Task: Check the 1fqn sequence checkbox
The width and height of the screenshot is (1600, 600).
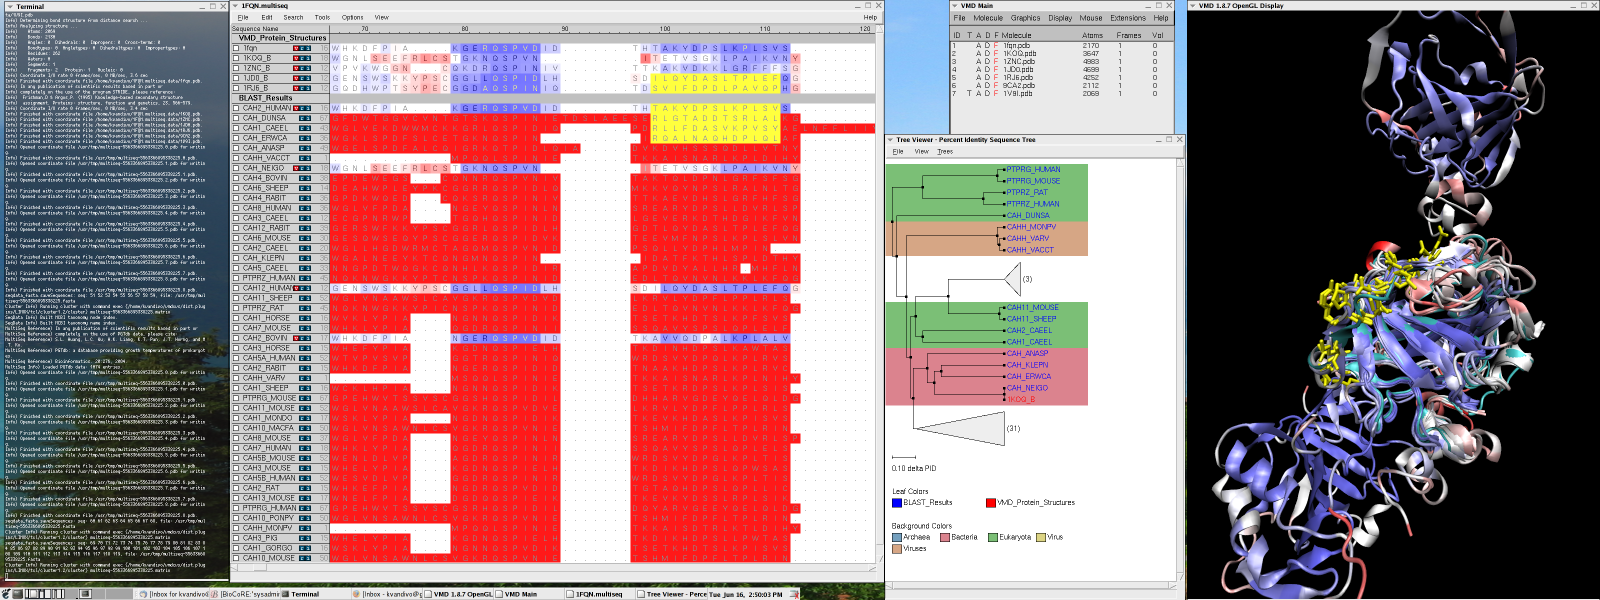Action: (237, 48)
